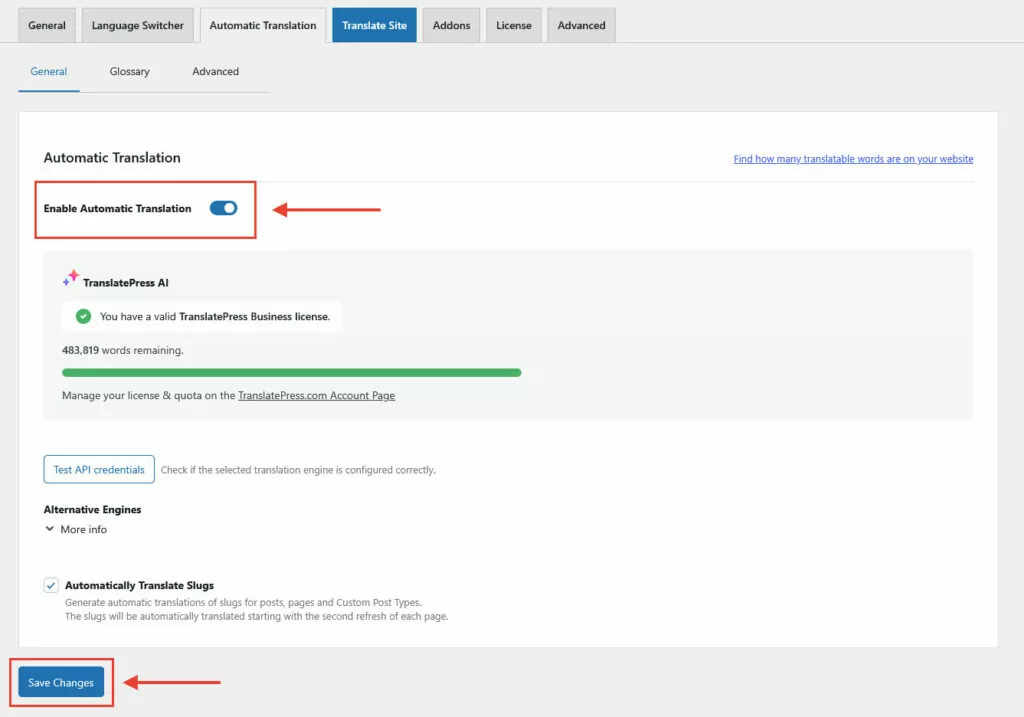Click the 'TranslatePress Business license' text

[253, 317]
